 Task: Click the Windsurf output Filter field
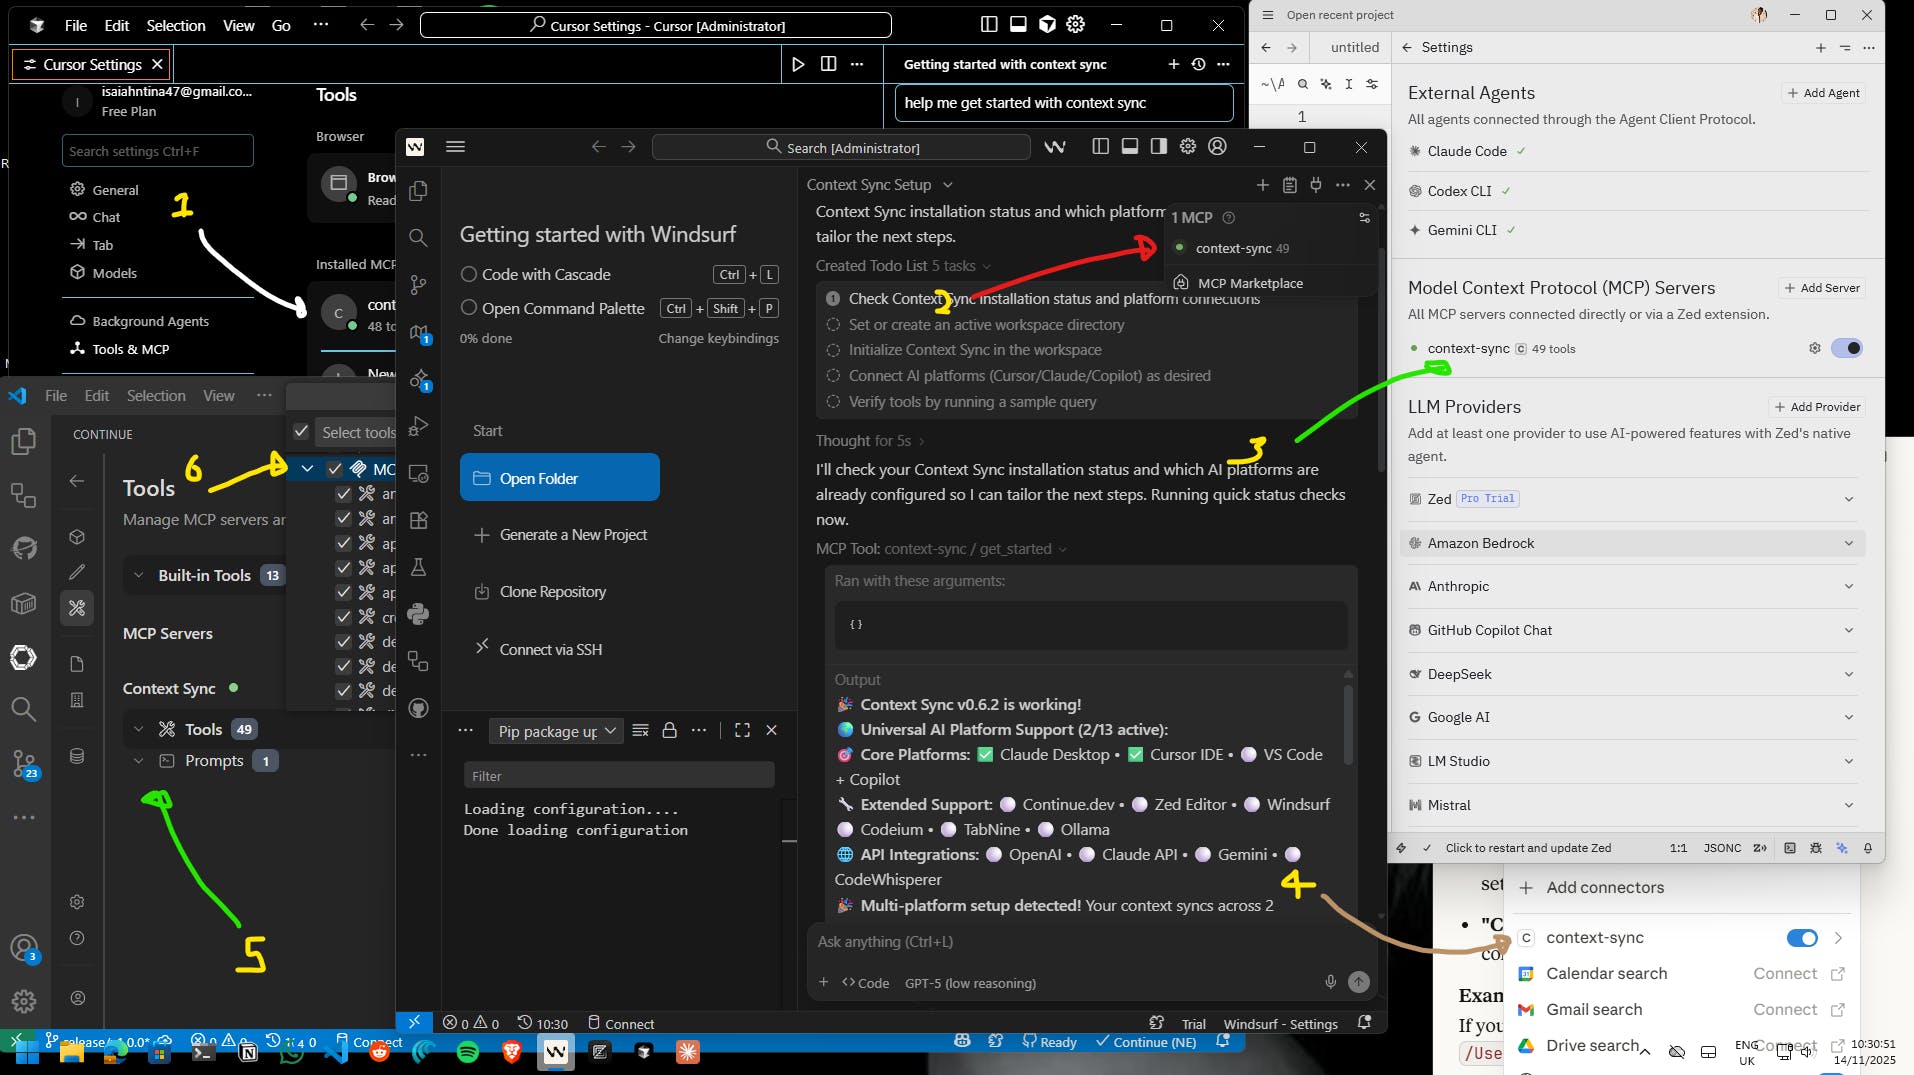pos(619,776)
